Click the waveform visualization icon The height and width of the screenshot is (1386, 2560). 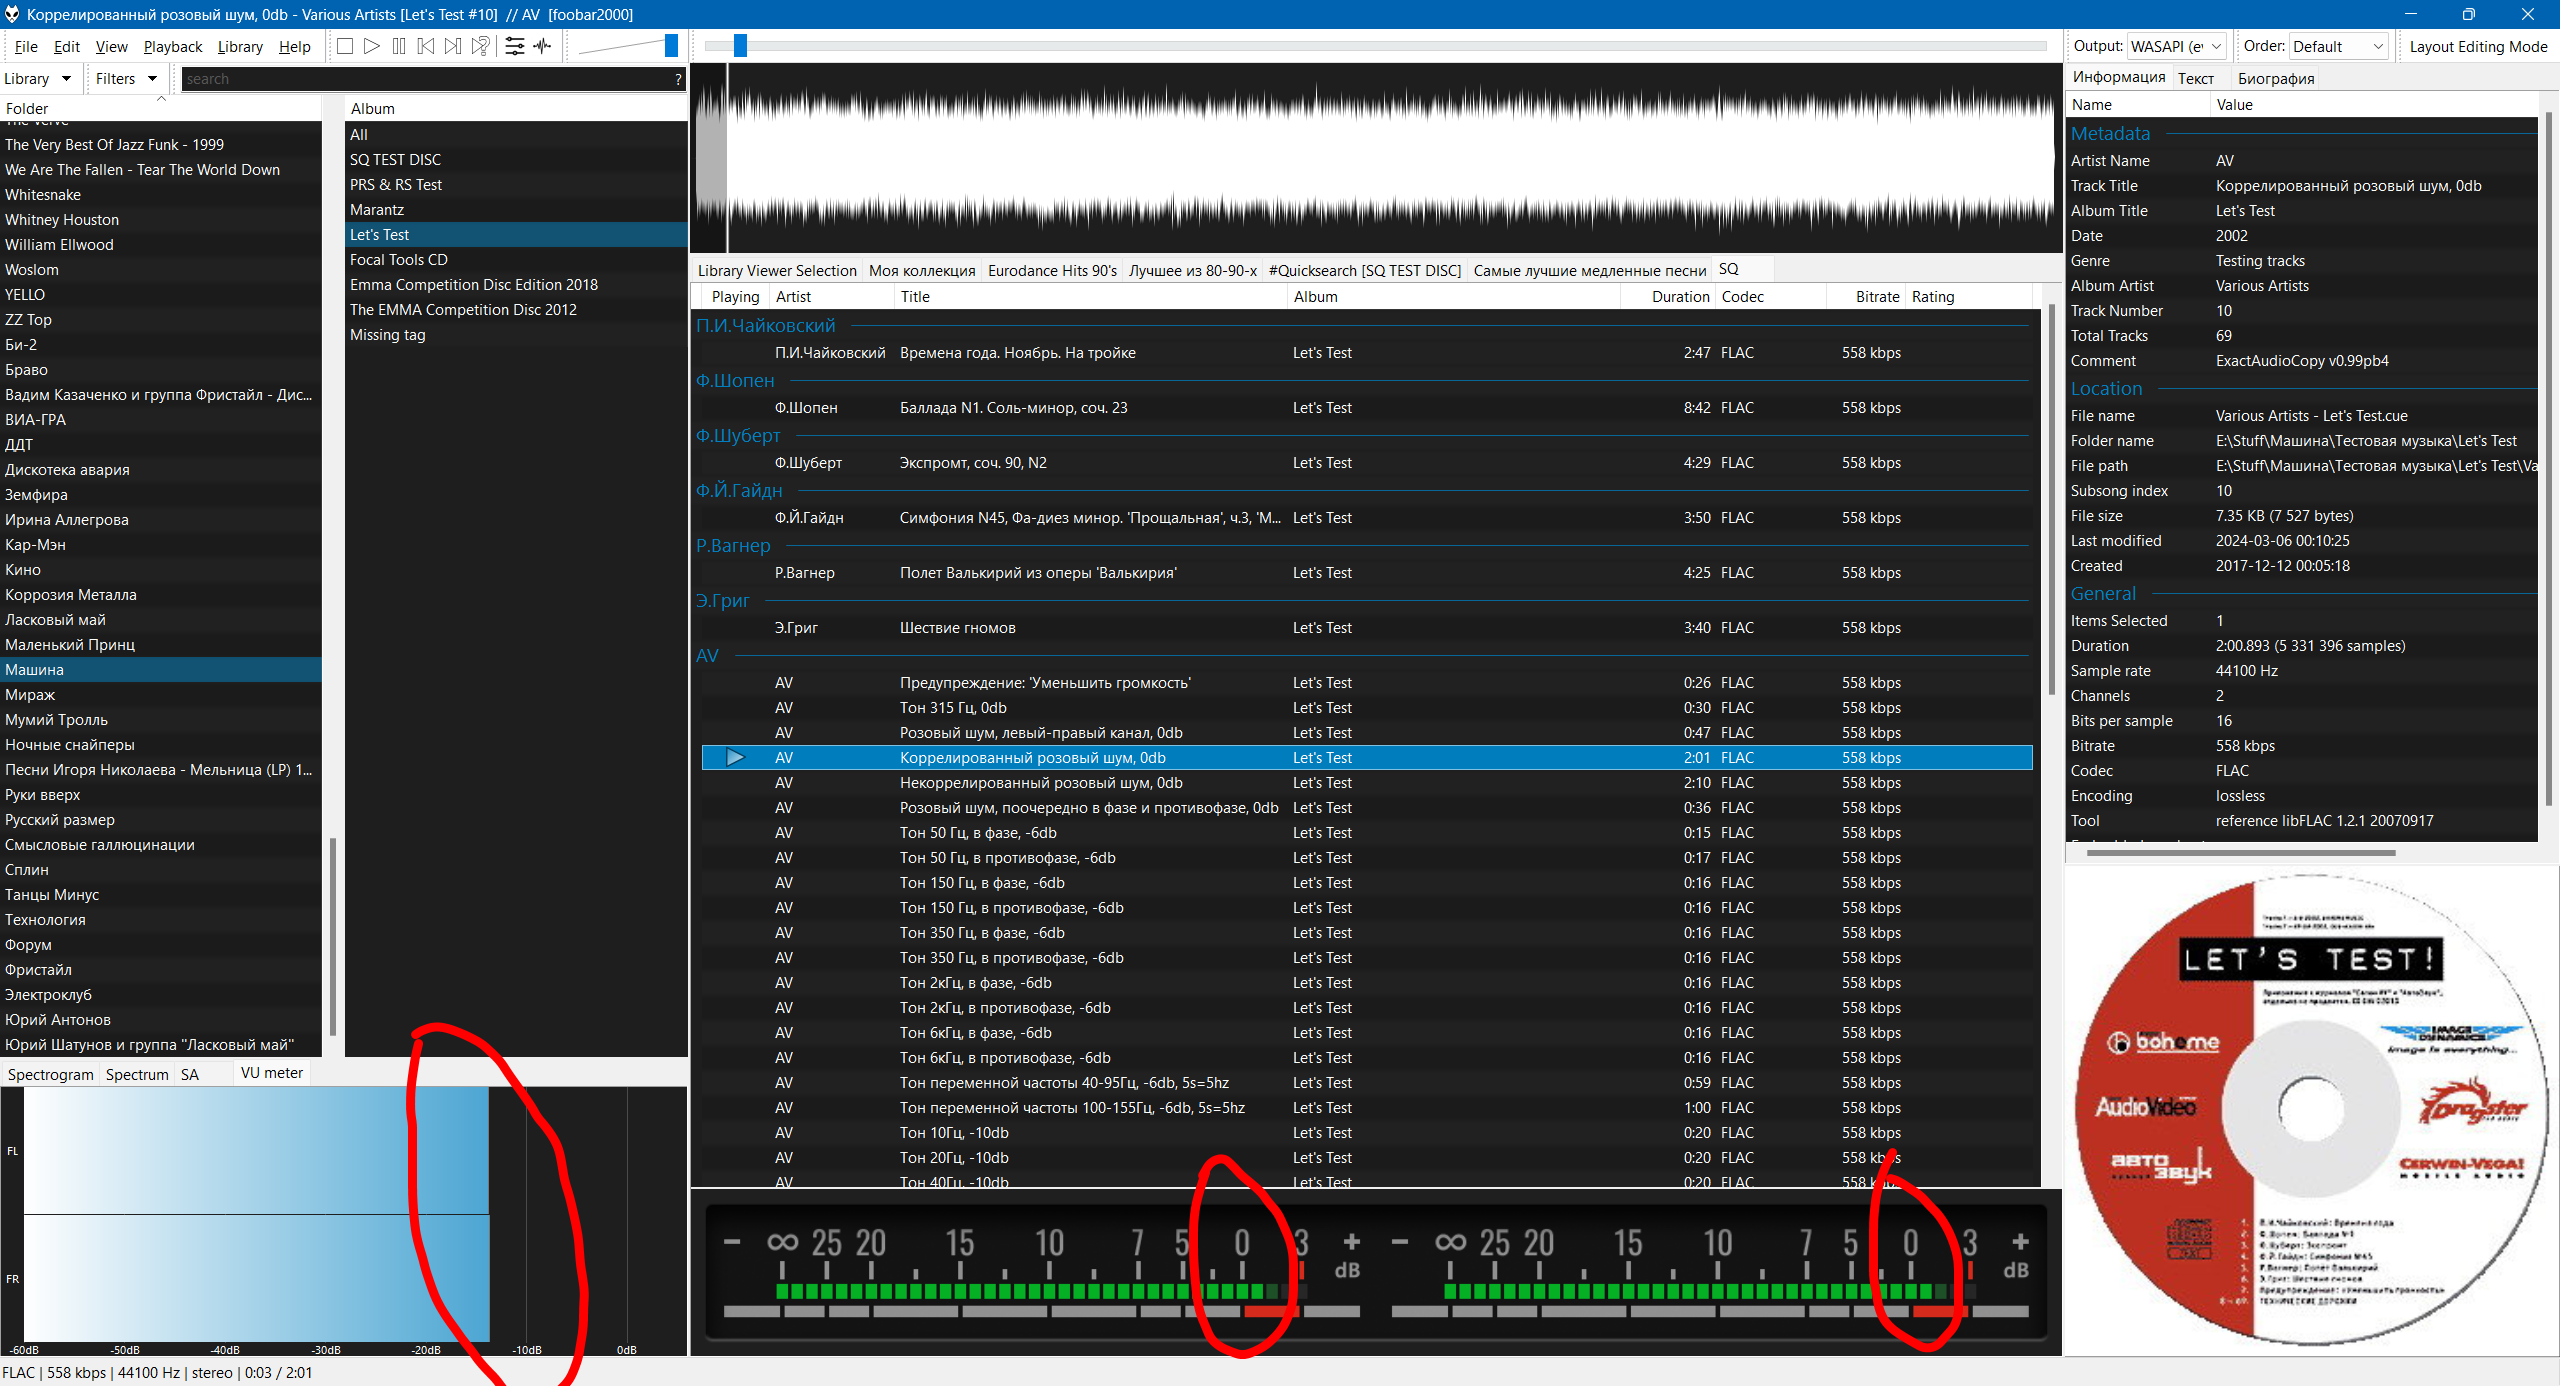click(x=543, y=46)
